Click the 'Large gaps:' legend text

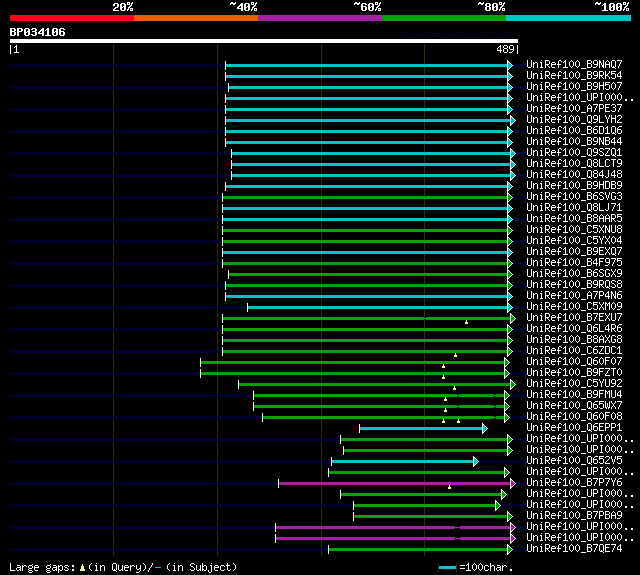point(42,567)
